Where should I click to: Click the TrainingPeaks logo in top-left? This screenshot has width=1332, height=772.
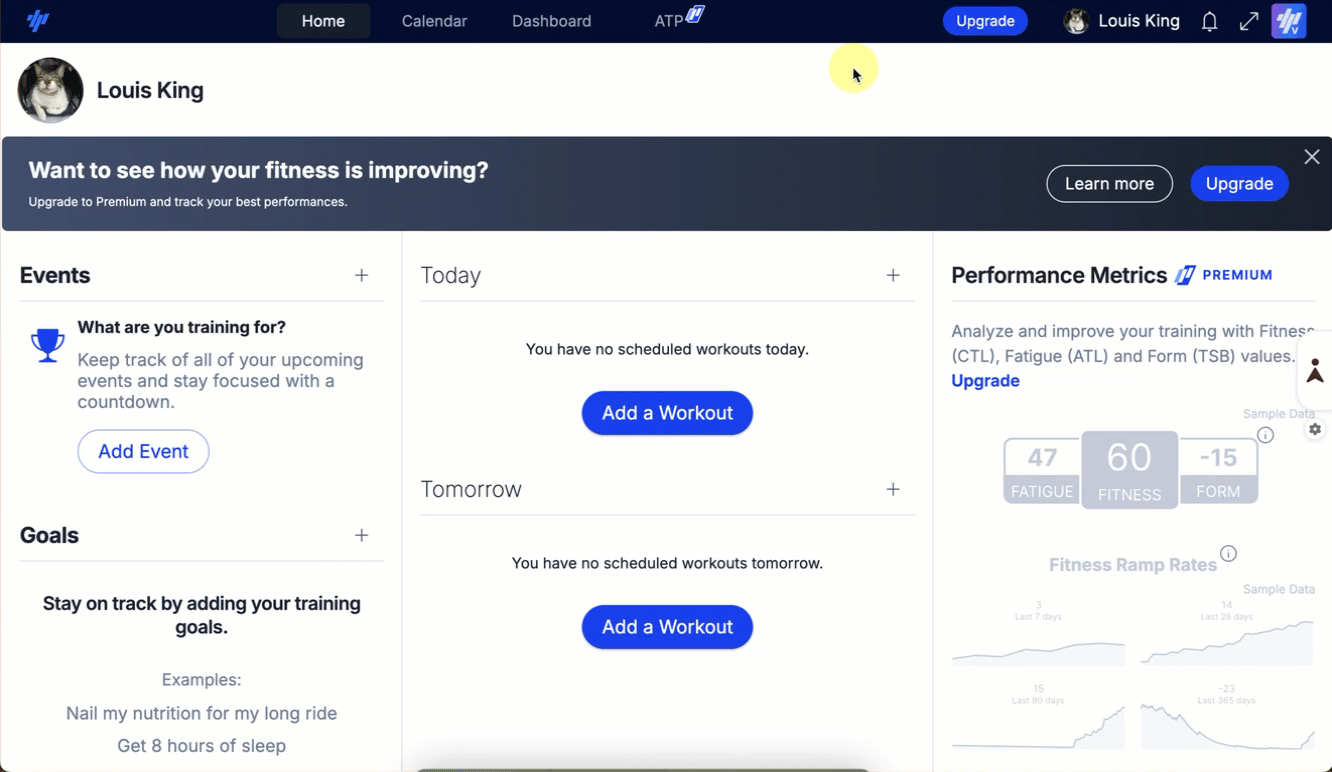click(38, 21)
